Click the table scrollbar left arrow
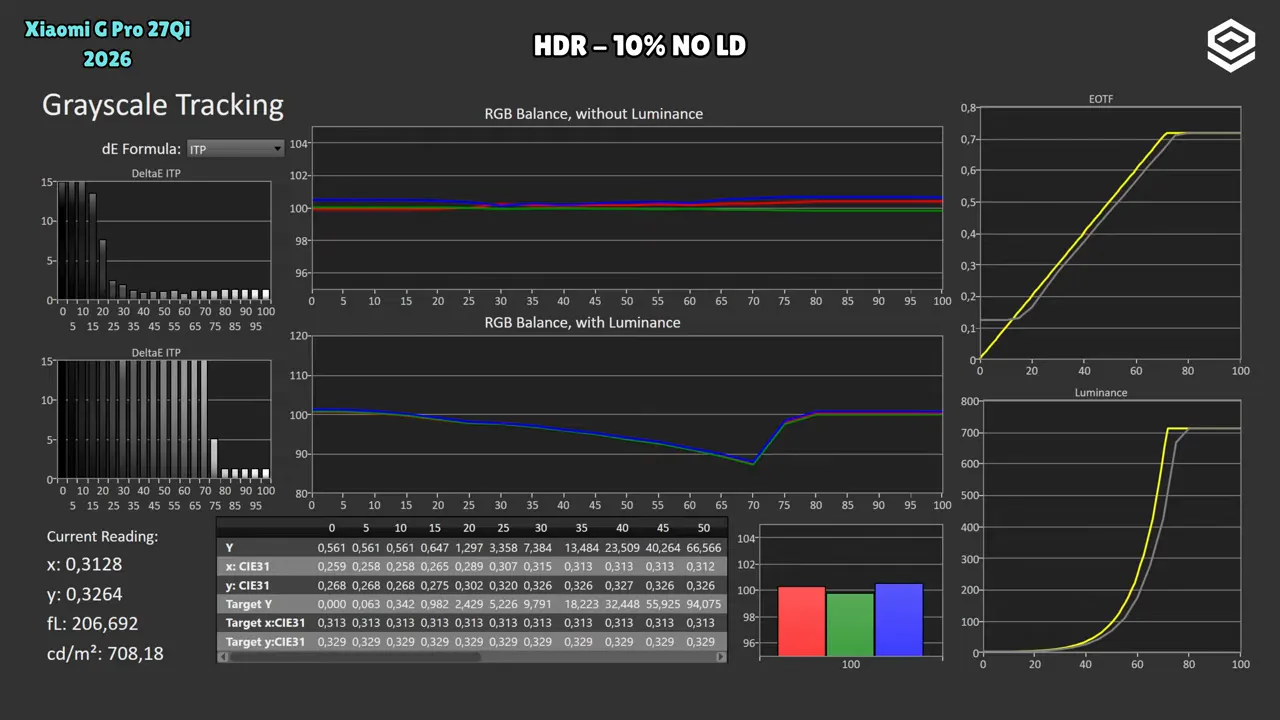 222,657
